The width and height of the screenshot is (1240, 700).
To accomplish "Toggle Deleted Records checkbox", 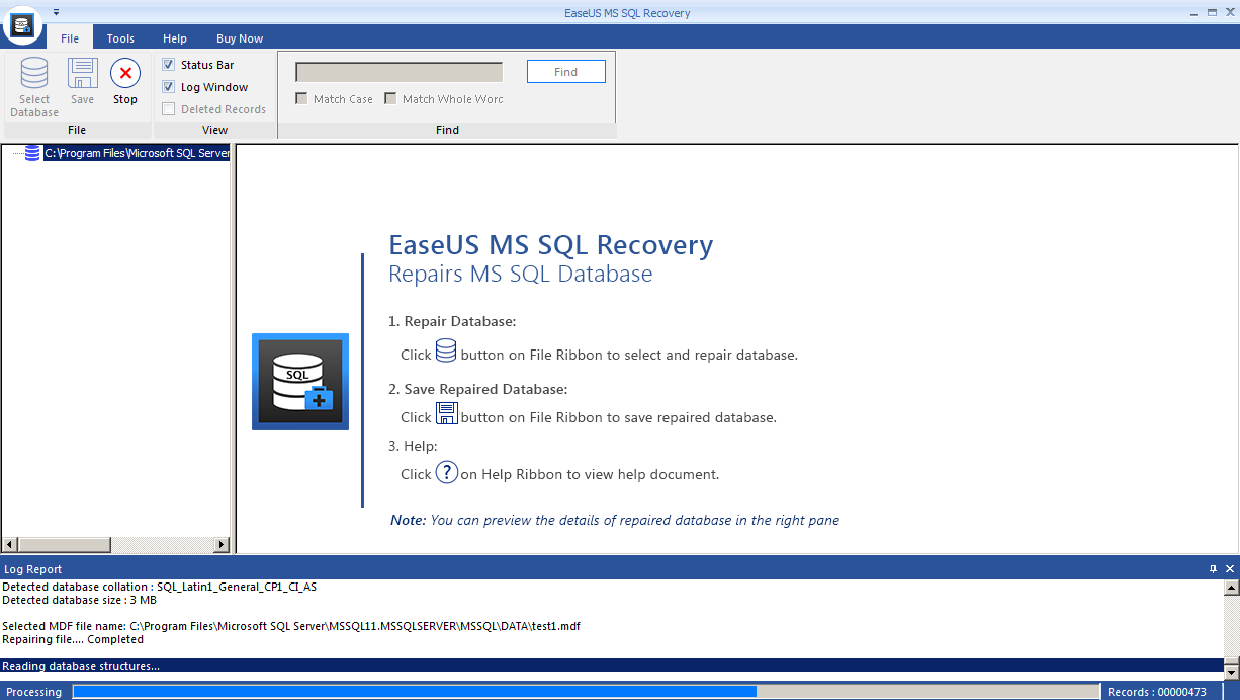I will 168,109.
